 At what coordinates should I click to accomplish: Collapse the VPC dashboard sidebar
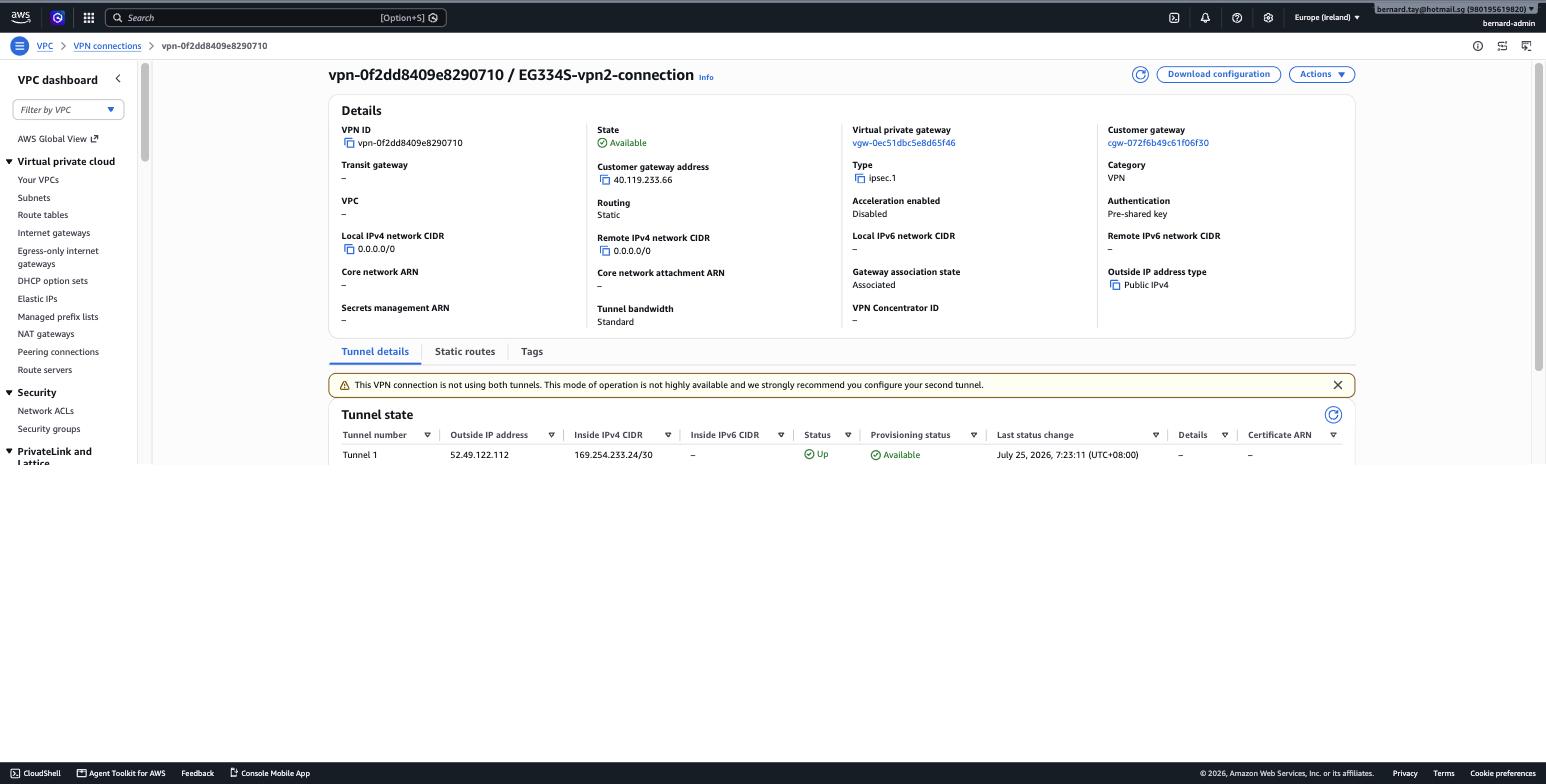(x=118, y=79)
